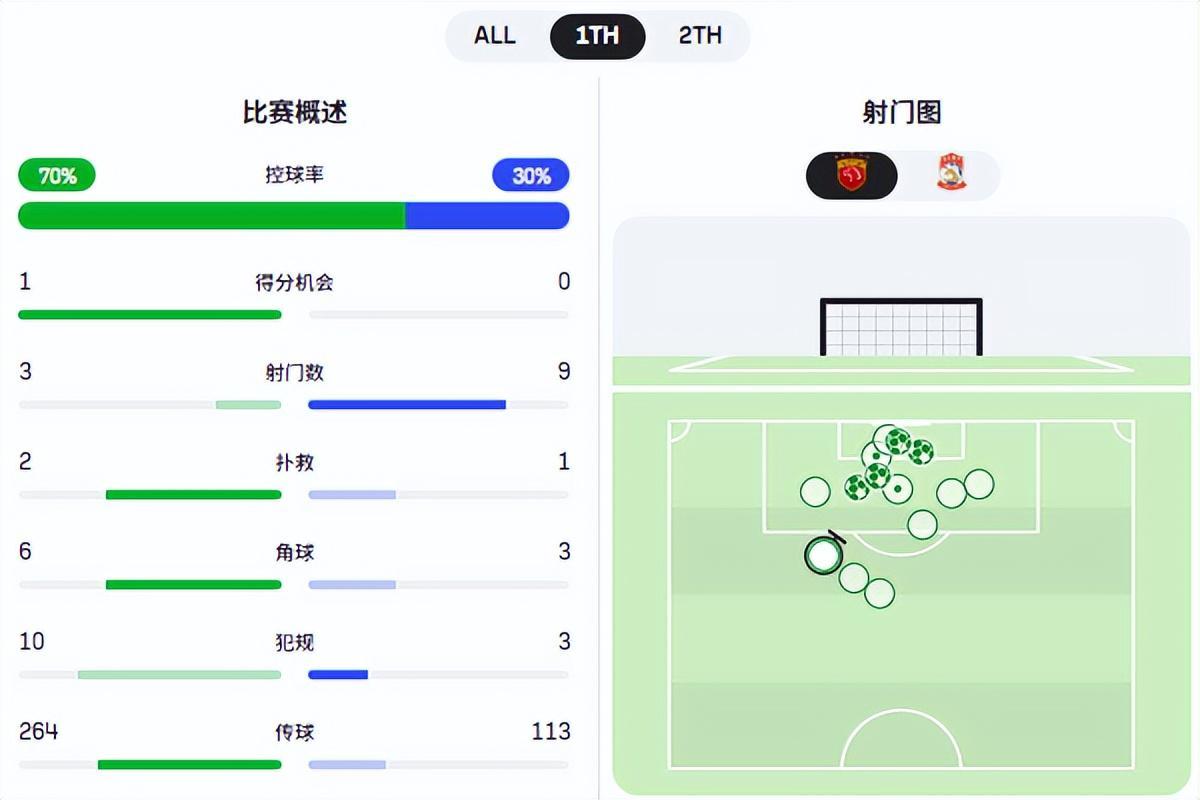Click the blue 30% possession badge
This screenshot has height=800, width=1200.
[531, 176]
